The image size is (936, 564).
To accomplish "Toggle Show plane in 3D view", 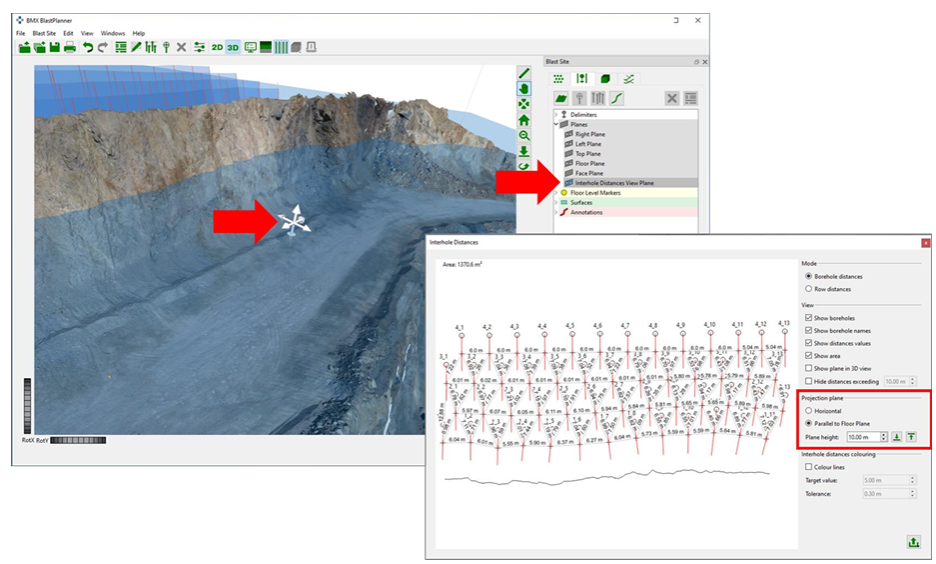I will tap(809, 368).
